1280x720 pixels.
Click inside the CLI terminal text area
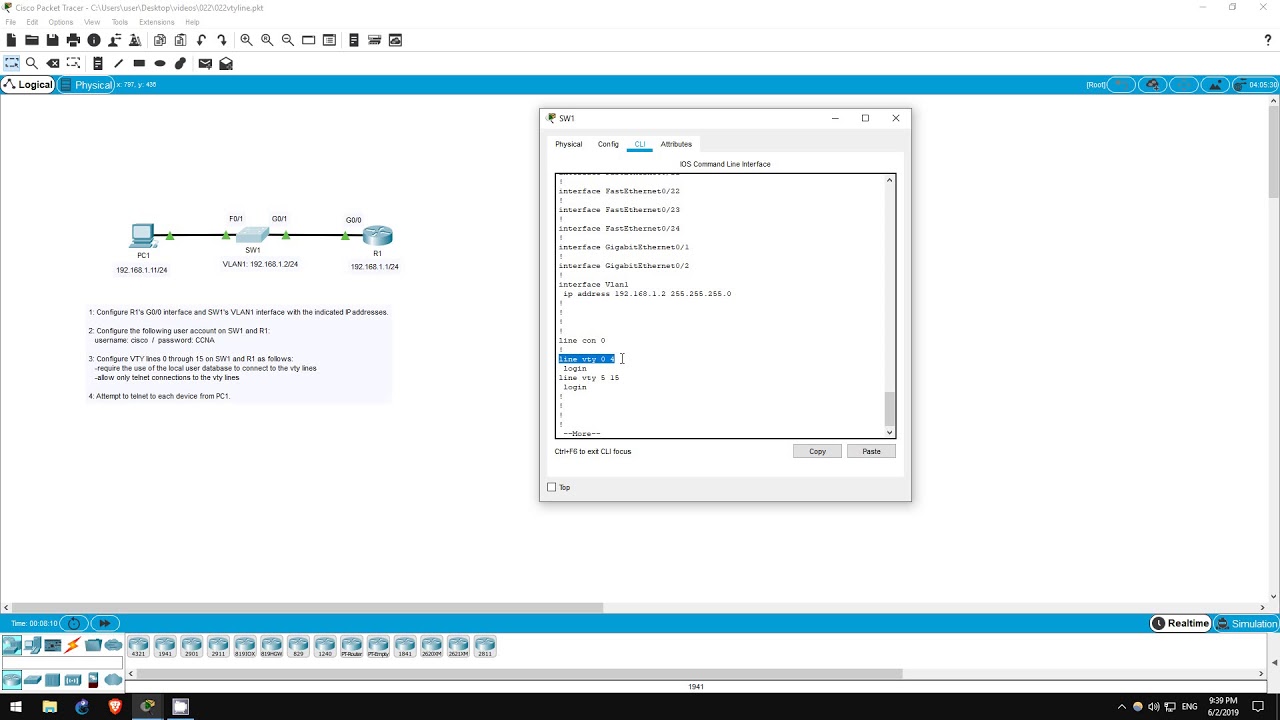[720, 306]
